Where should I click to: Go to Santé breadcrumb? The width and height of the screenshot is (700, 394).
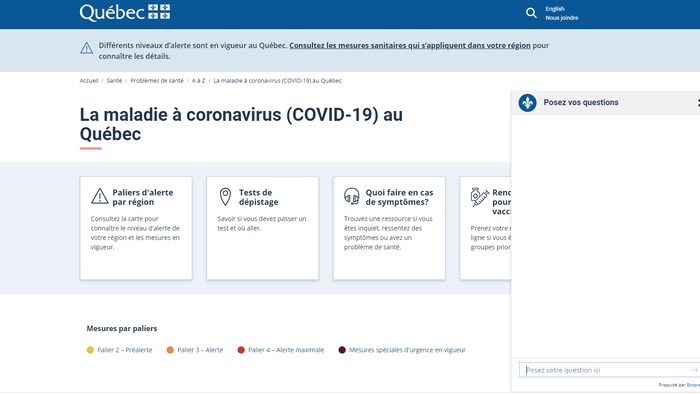(x=114, y=81)
